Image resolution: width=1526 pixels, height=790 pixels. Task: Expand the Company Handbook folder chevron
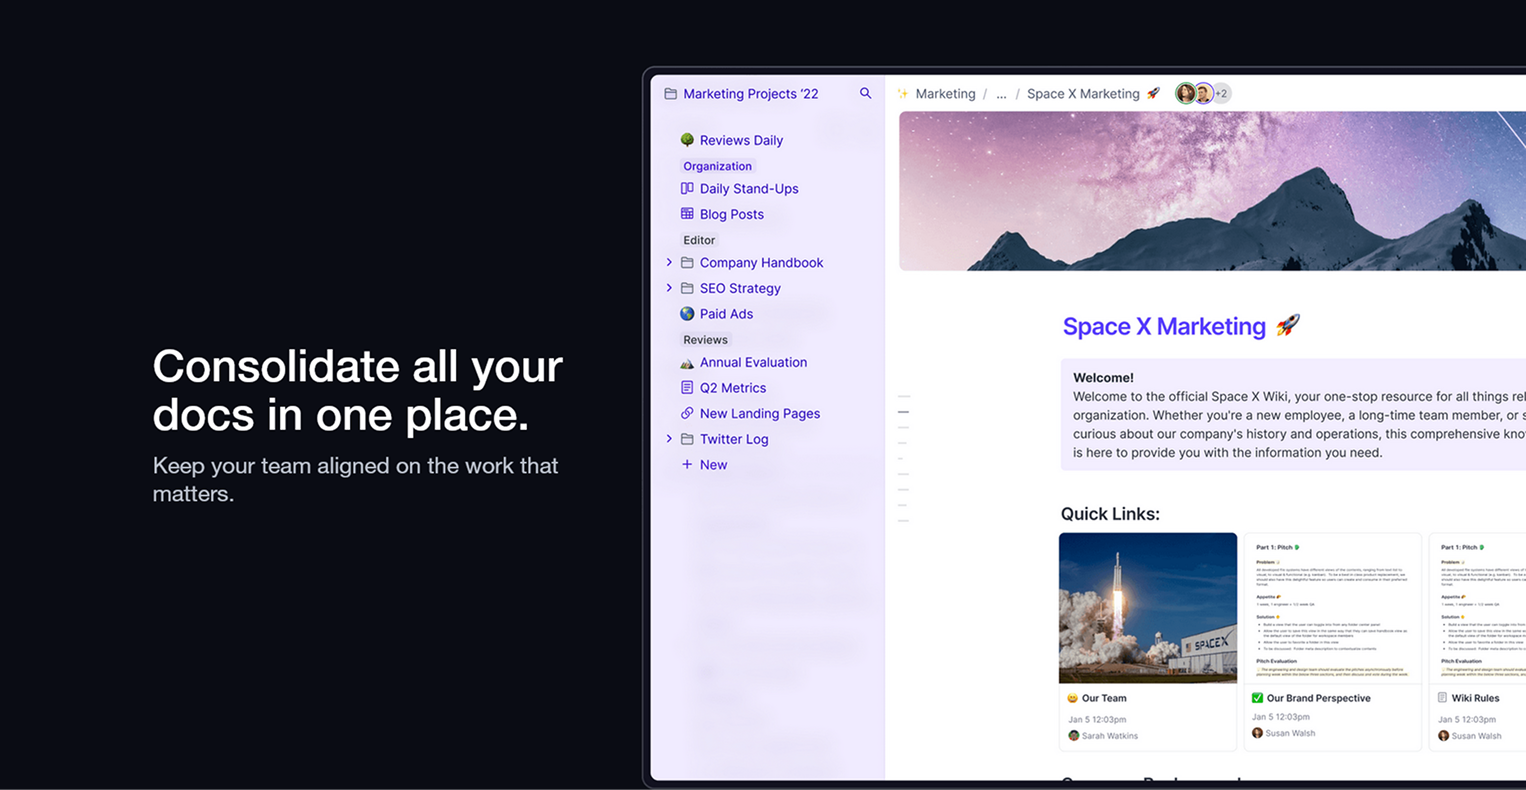pos(669,262)
